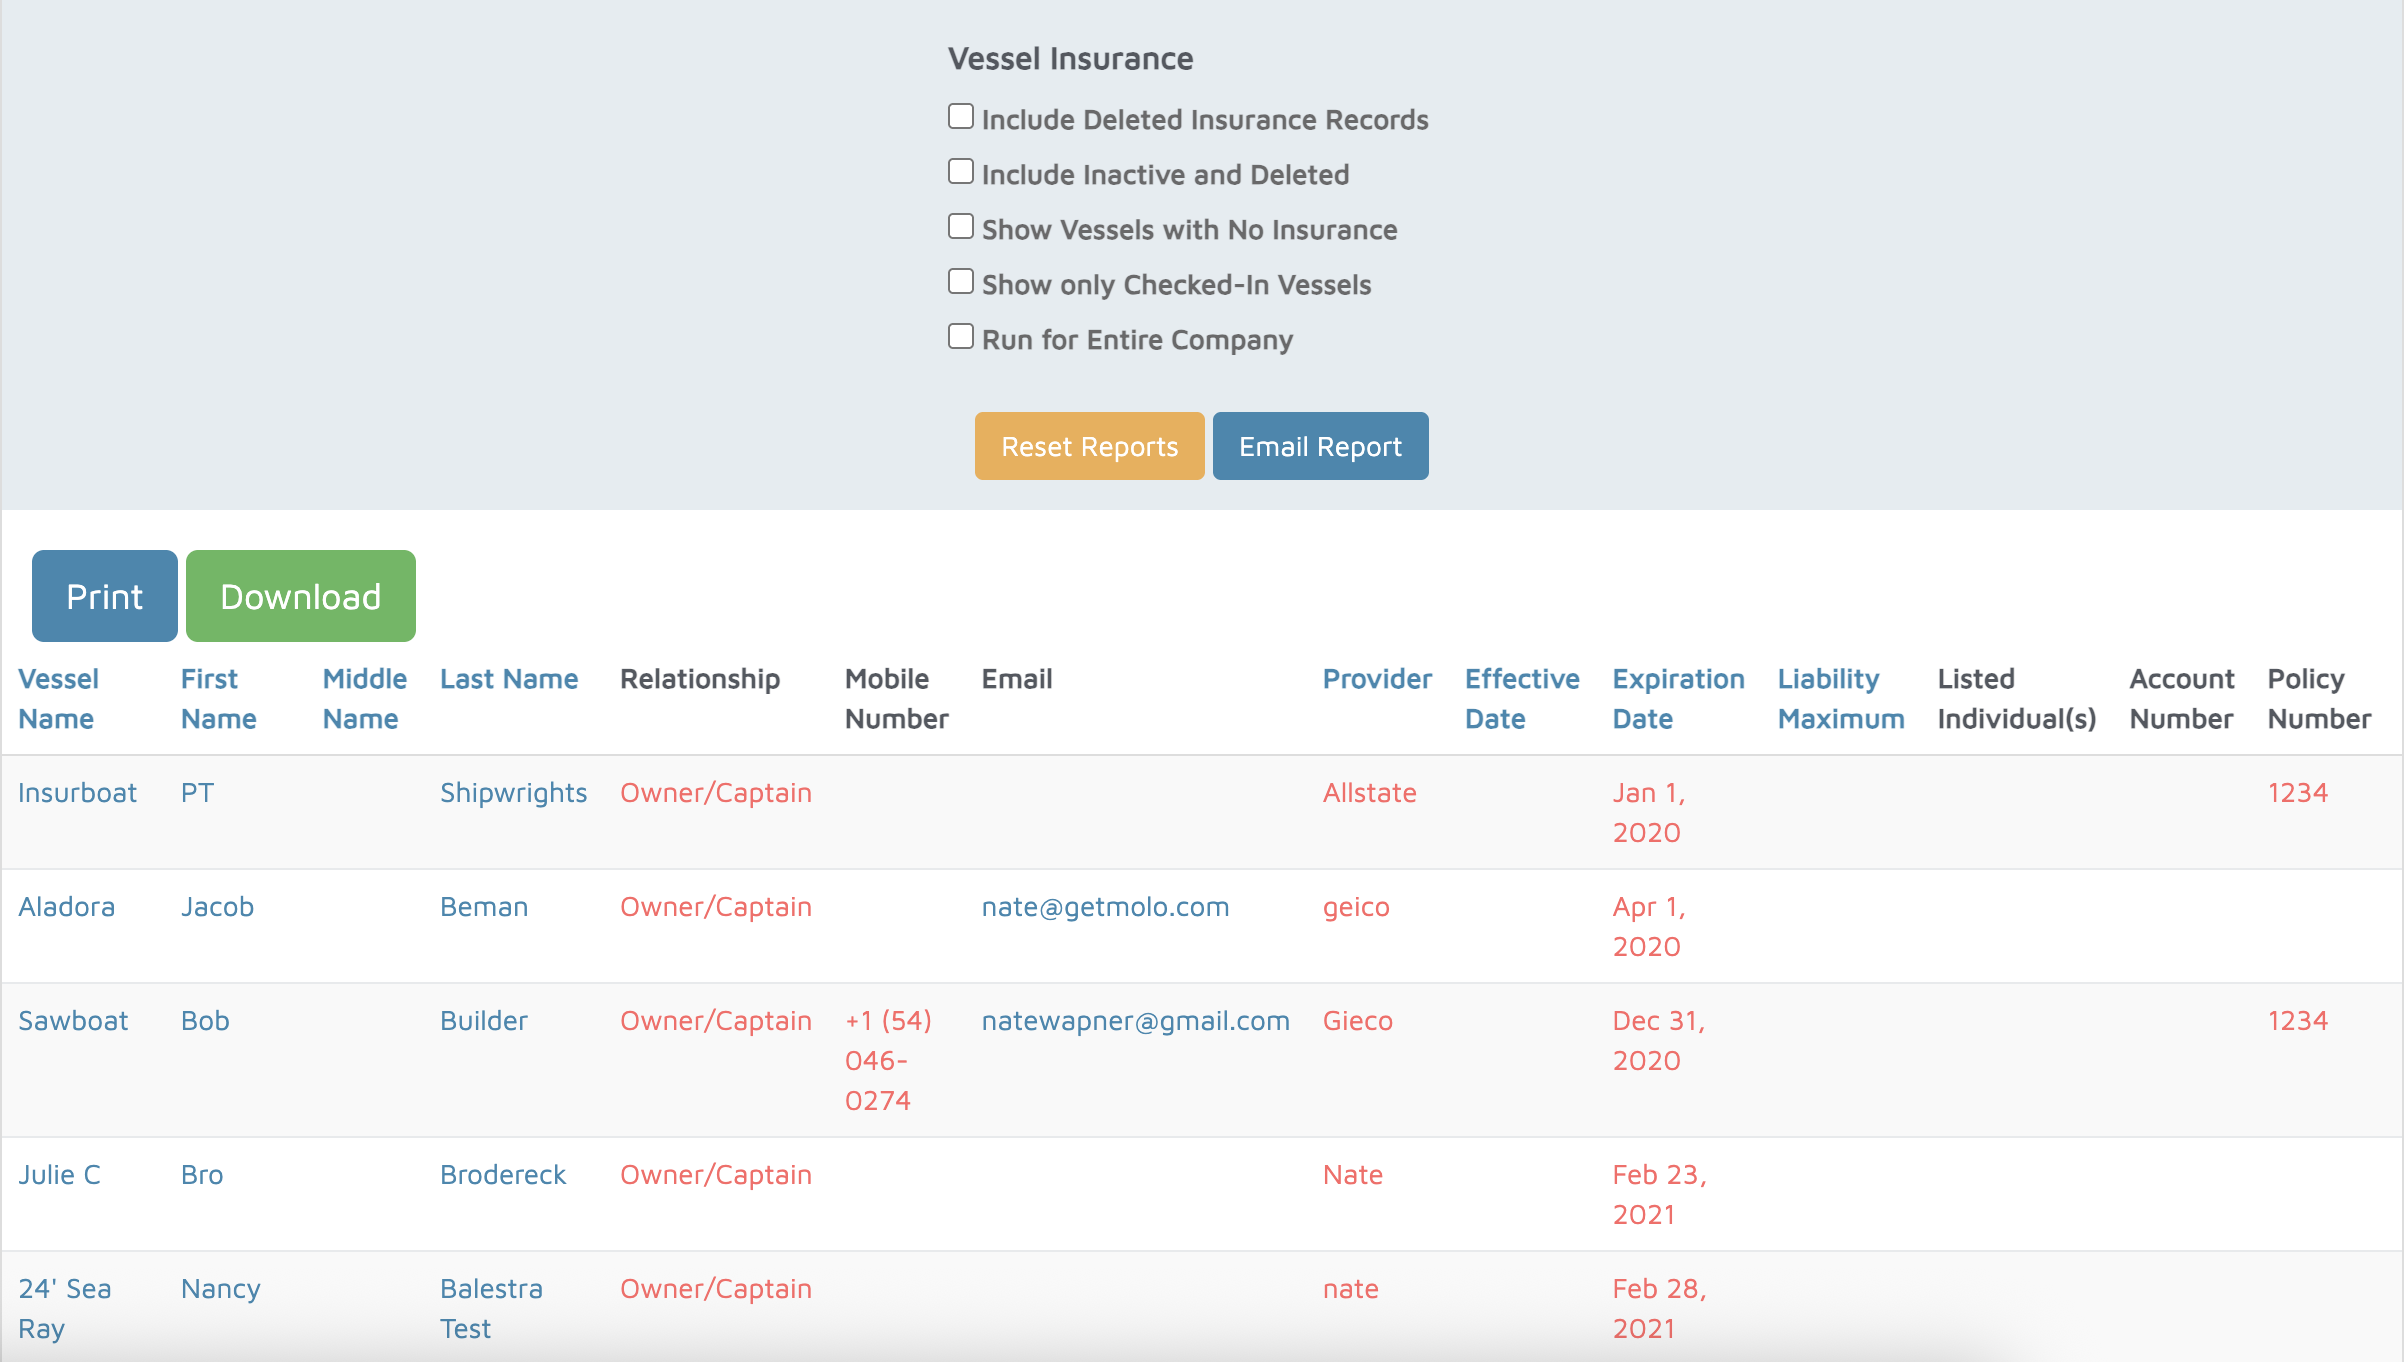Check Include Deleted Insurance Records box
The width and height of the screenshot is (2406, 1362).
tap(960, 117)
